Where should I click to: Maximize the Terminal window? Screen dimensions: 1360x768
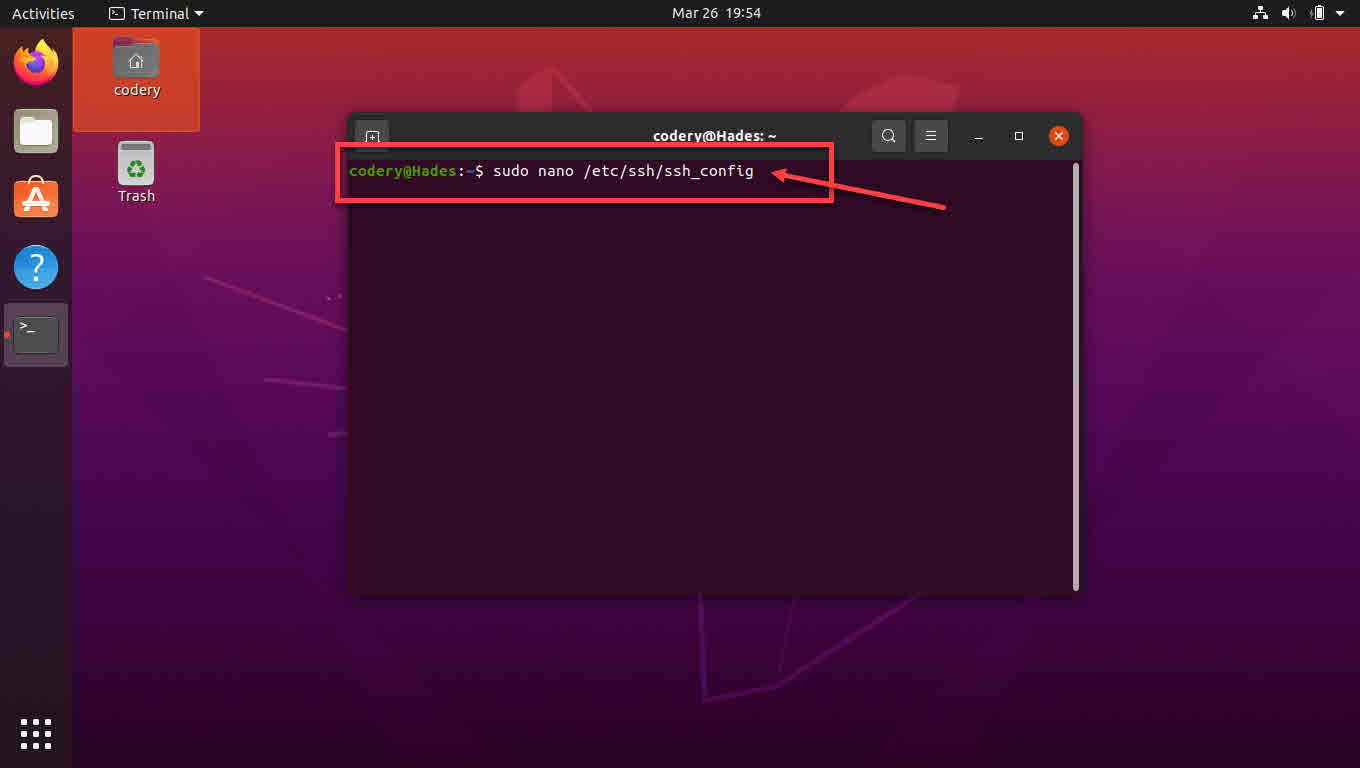[1019, 136]
